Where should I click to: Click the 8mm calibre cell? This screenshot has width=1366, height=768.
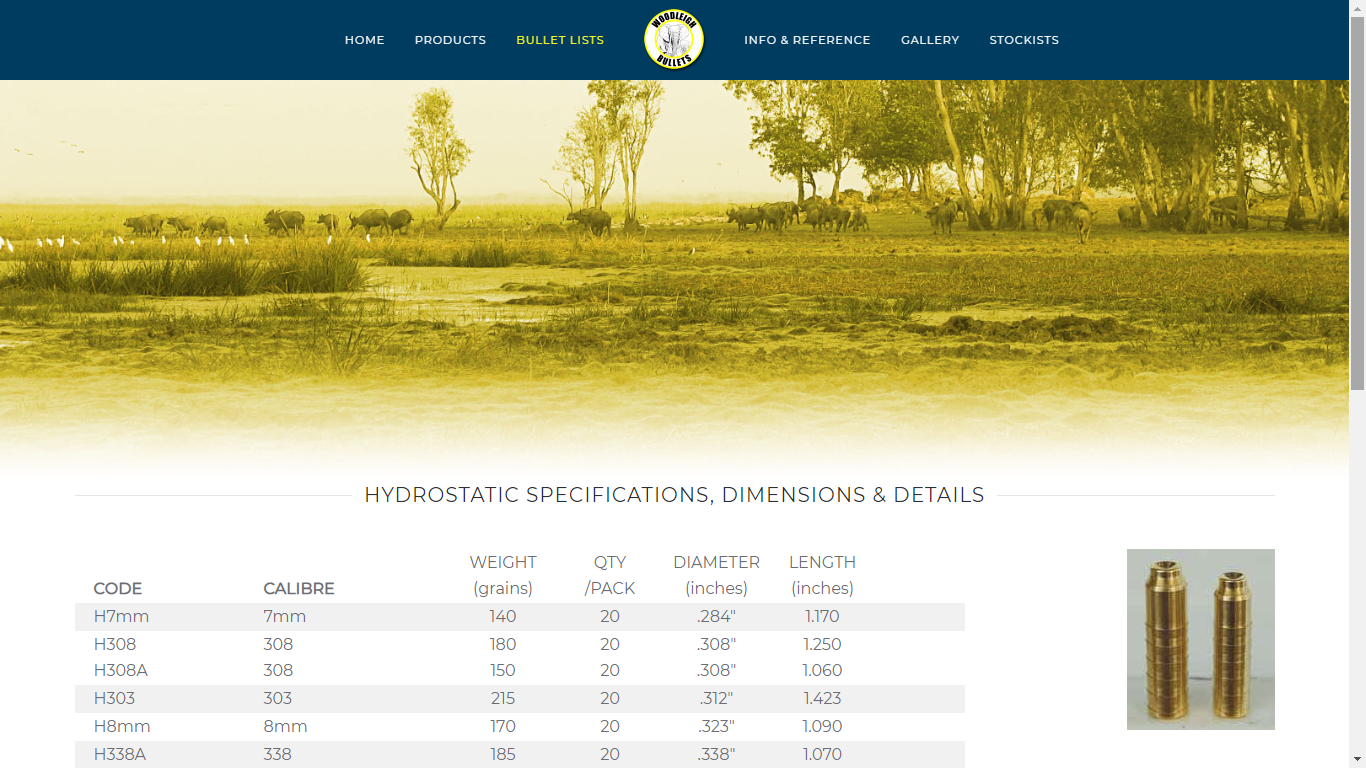click(x=285, y=727)
